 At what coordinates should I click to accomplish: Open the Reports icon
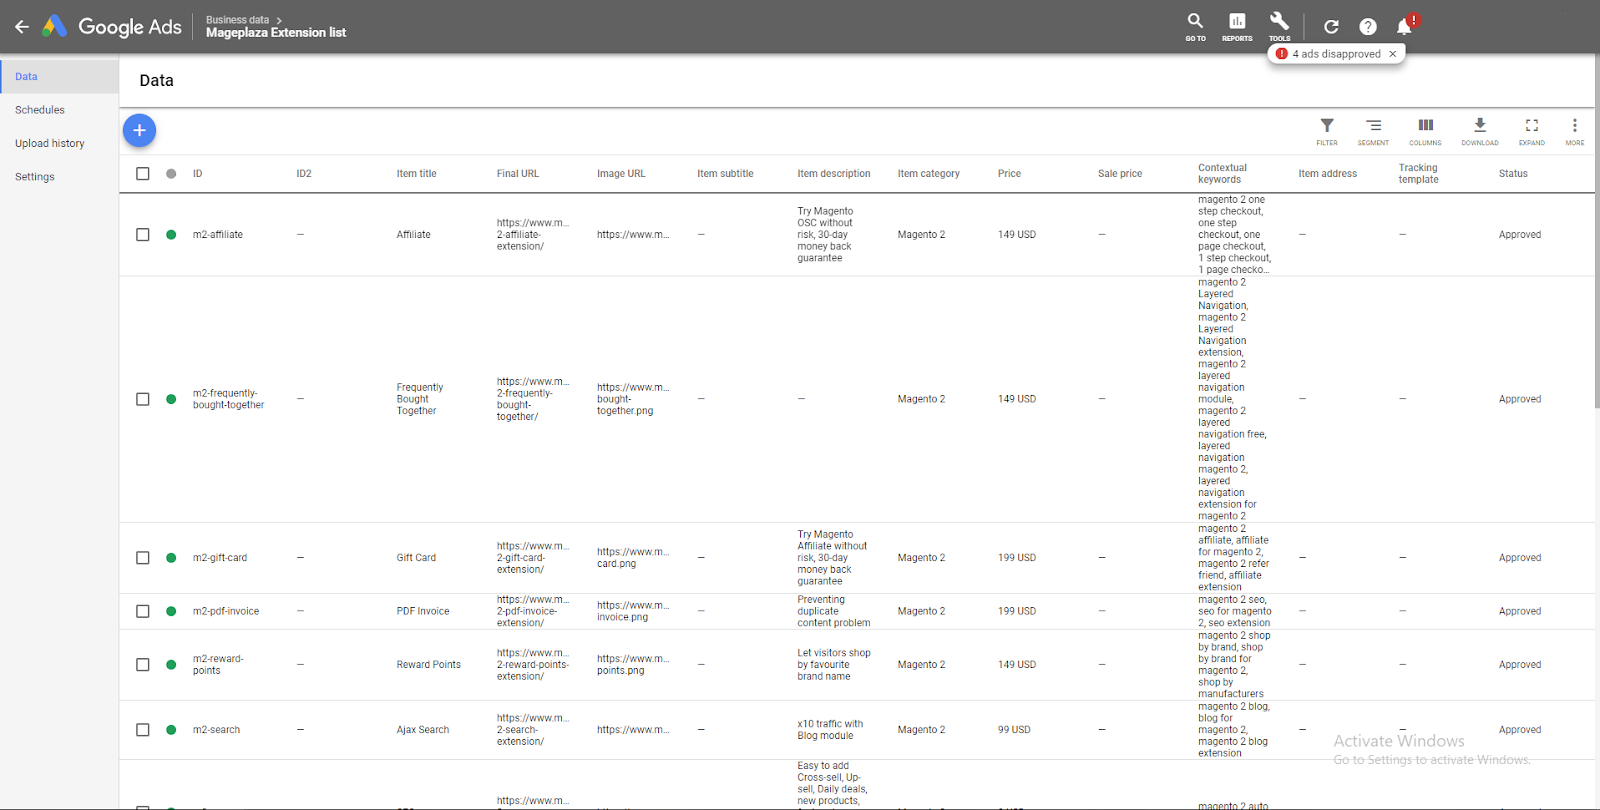click(x=1237, y=27)
